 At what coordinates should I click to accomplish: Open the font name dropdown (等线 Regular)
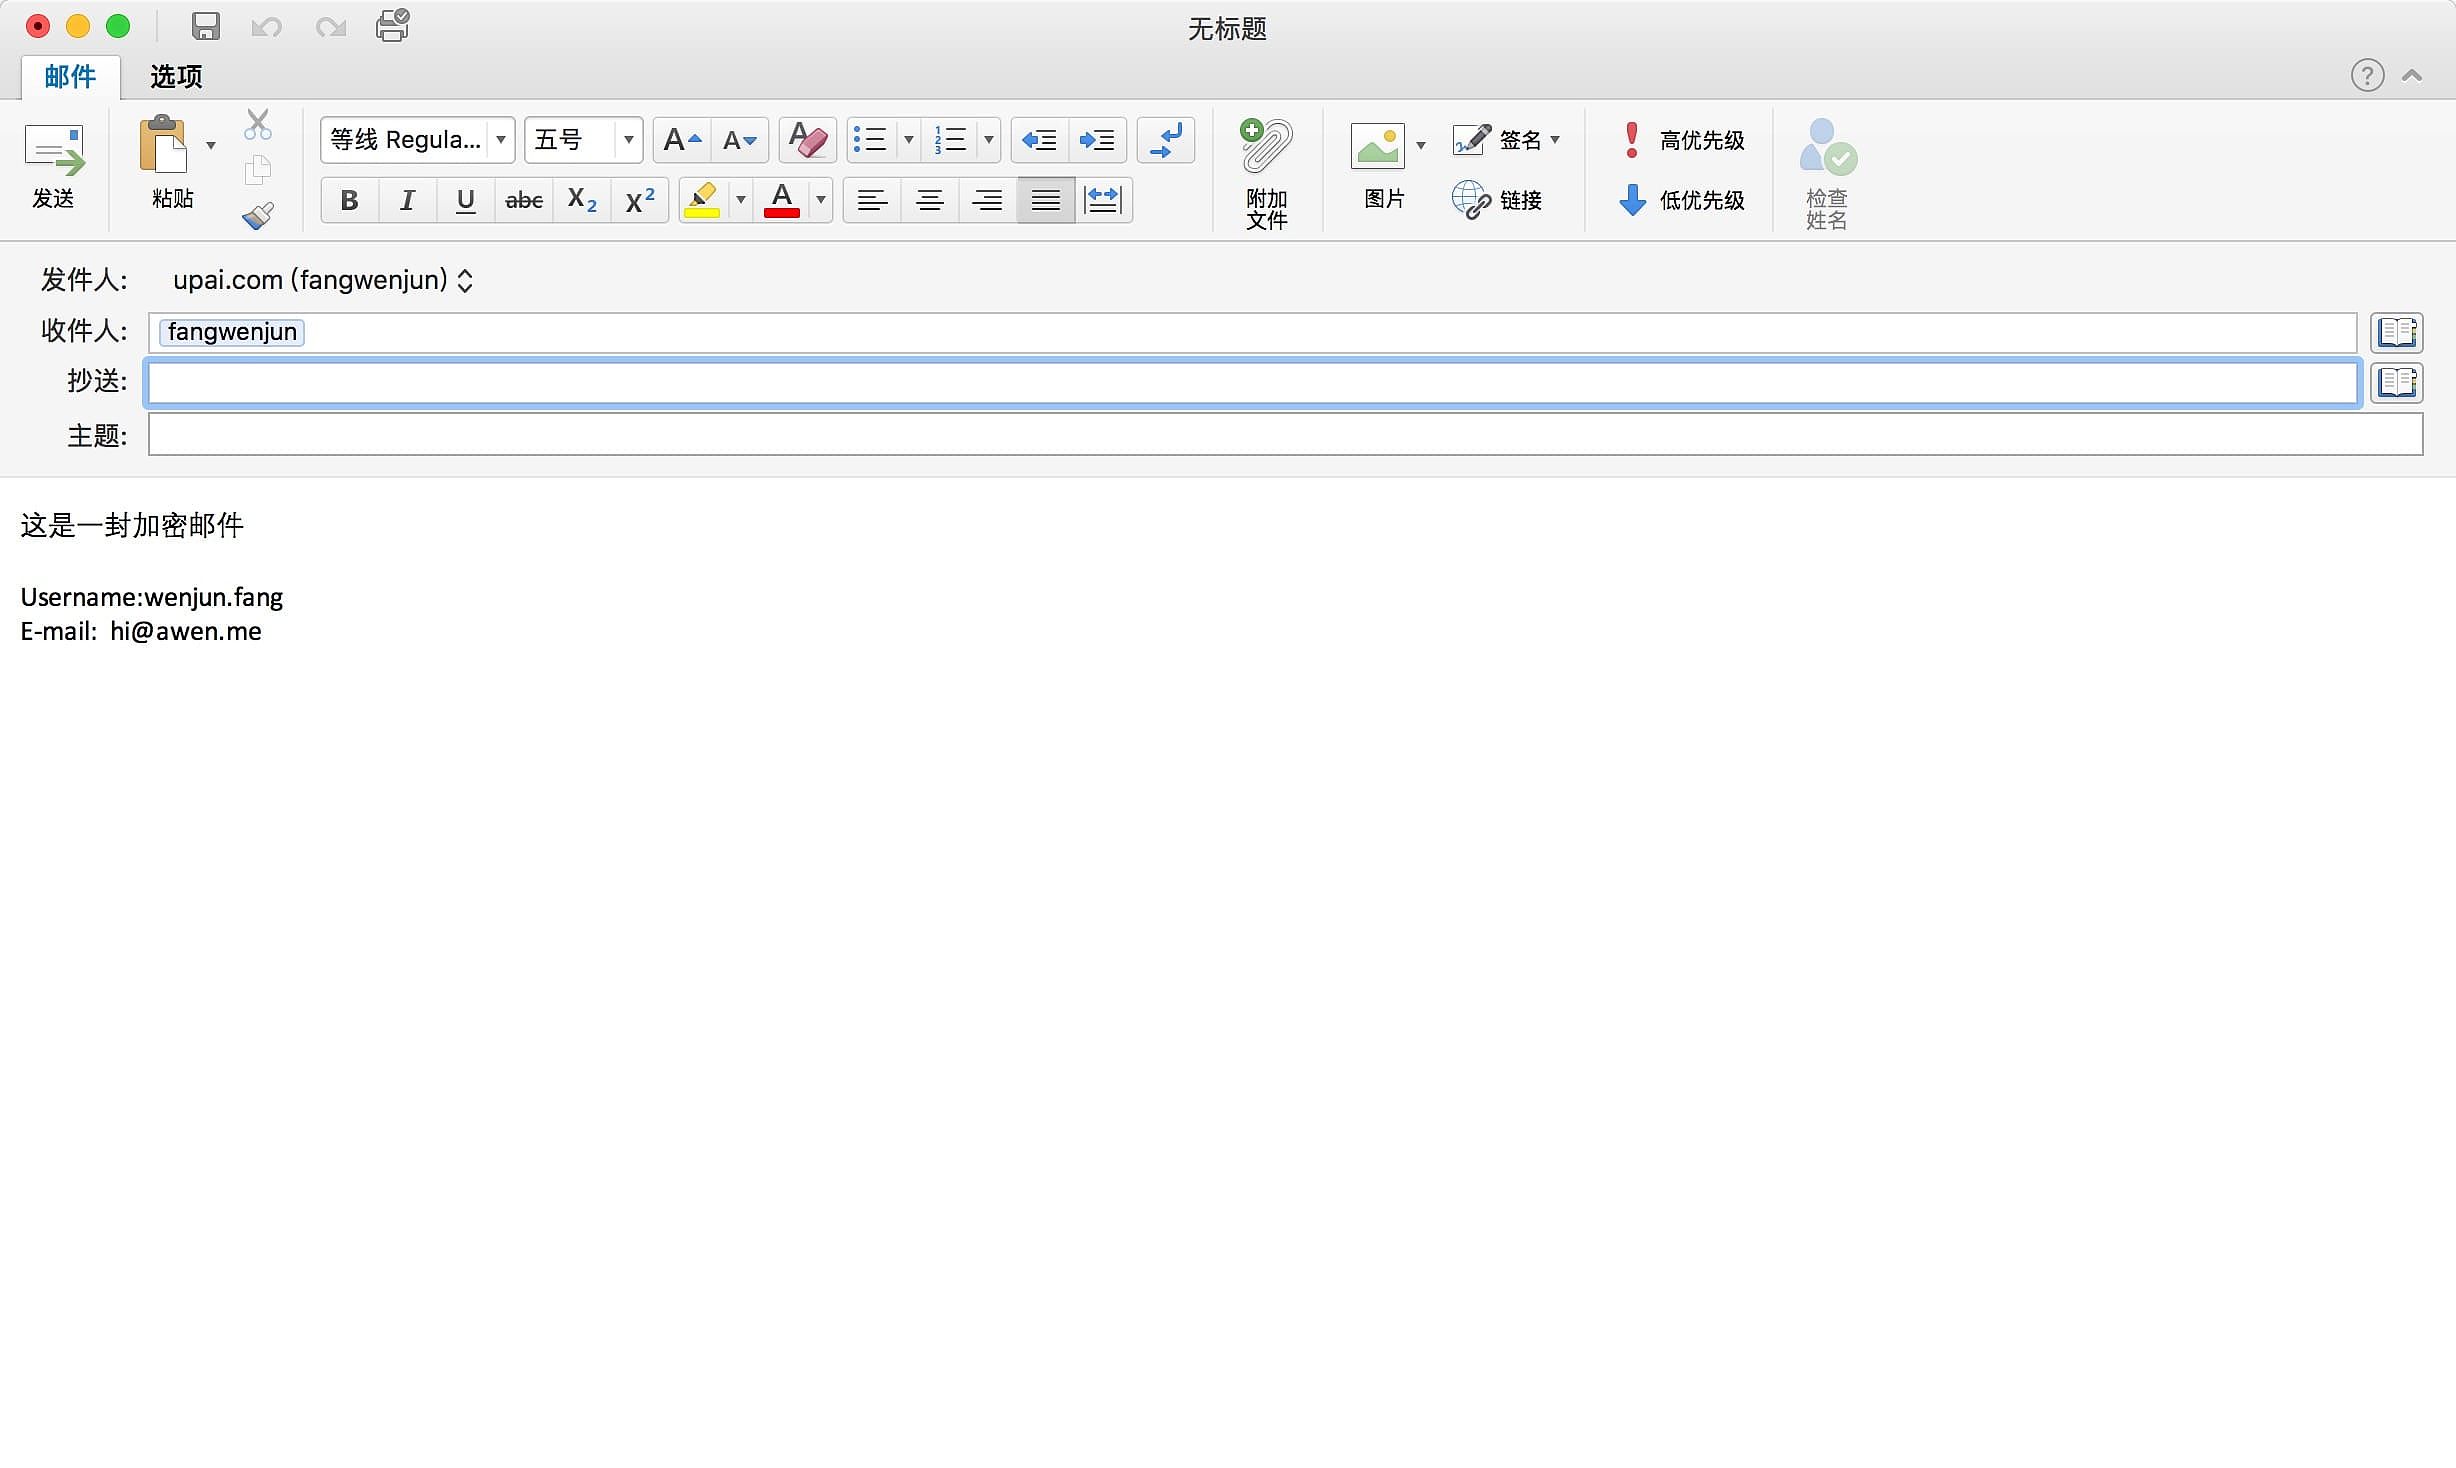pos(501,140)
